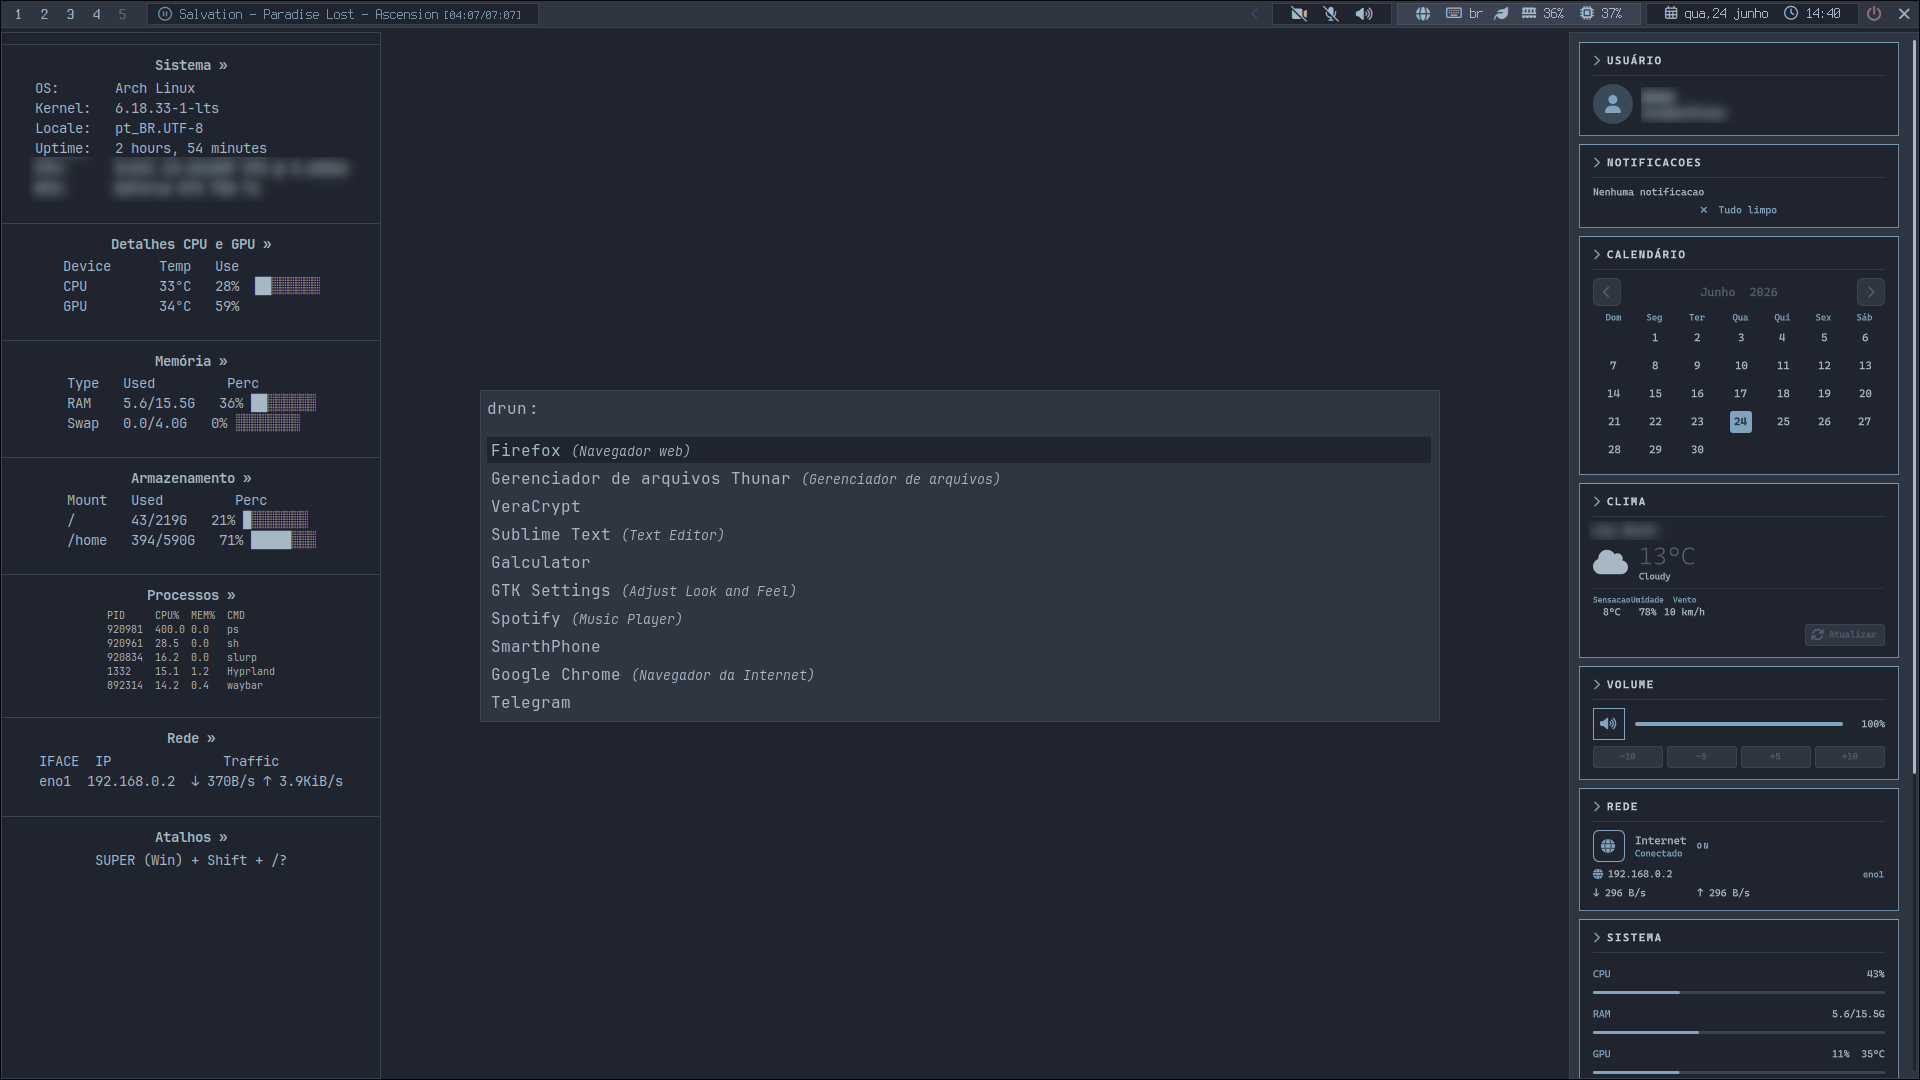
Task: Click the keyboard layout 'br' indicator
Action: pyautogui.click(x=1464, y=14)
